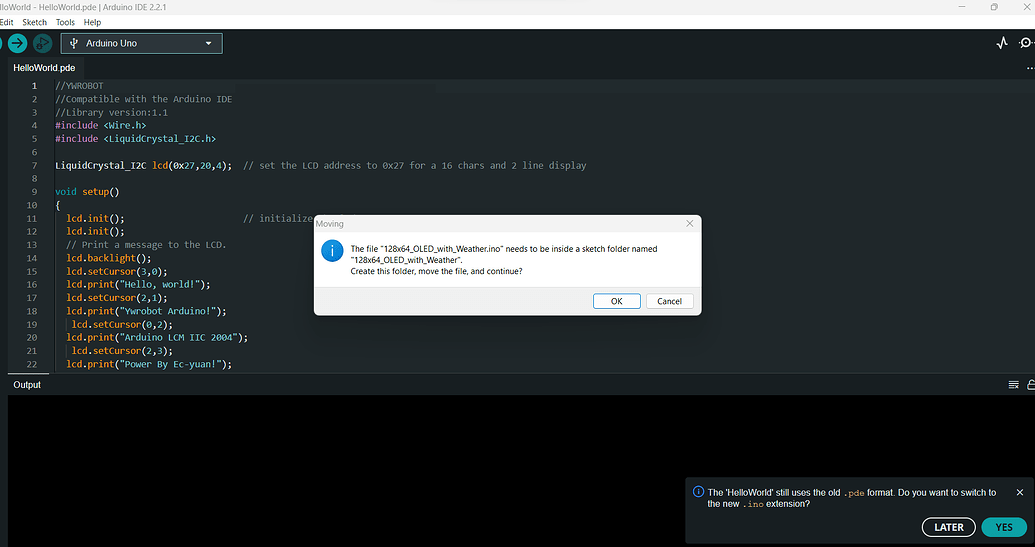
Task: Click the Upload arrow button
Action: click(18, 44)
